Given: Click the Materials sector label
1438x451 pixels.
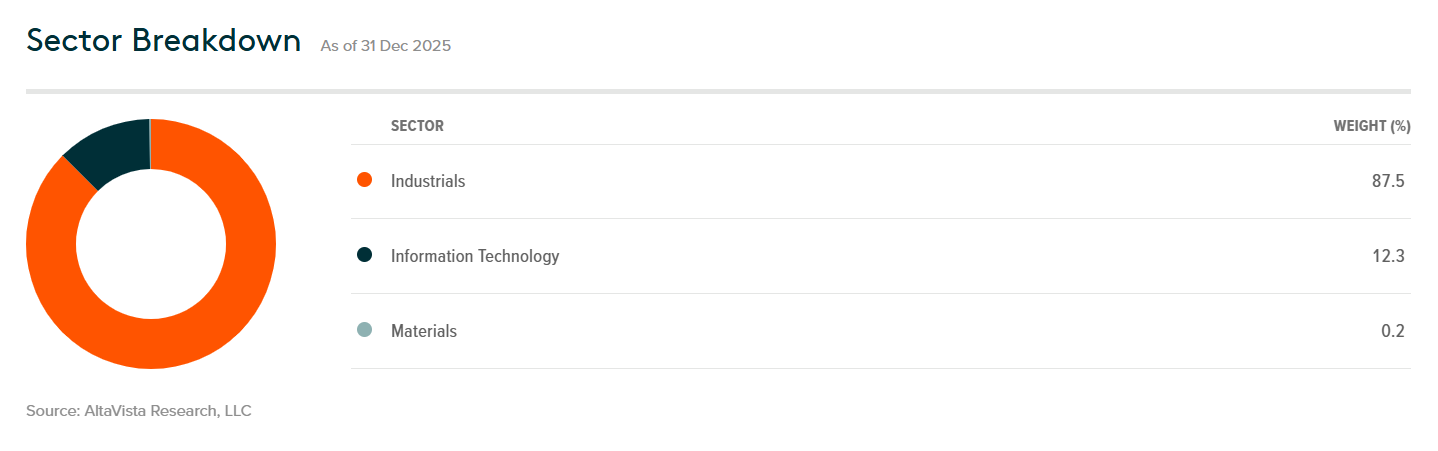Looking at the screenshot, I should click(424, 331).
